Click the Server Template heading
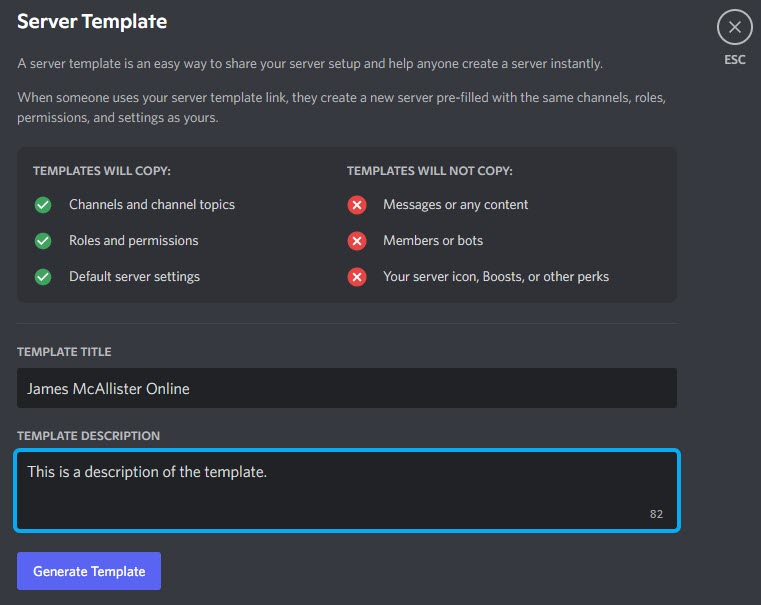Screen dimensions: 761x605 (x=92, y=21)
